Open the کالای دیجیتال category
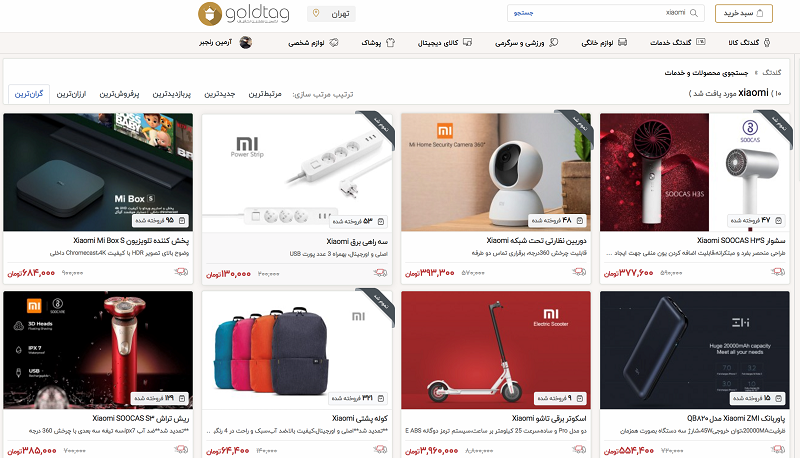 (444, 43)
